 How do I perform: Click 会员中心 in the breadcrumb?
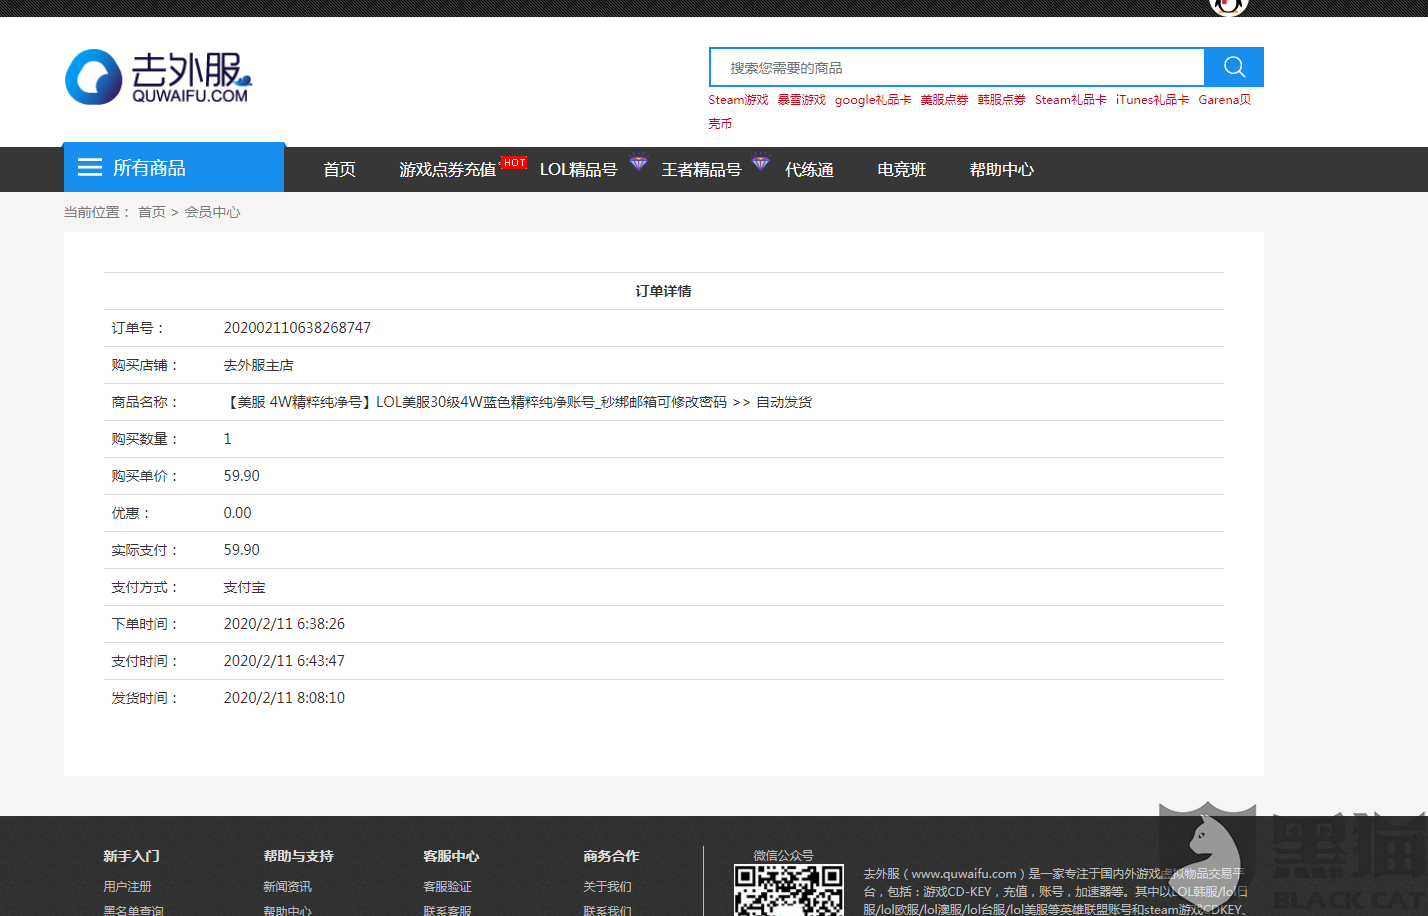pos(213,212)
